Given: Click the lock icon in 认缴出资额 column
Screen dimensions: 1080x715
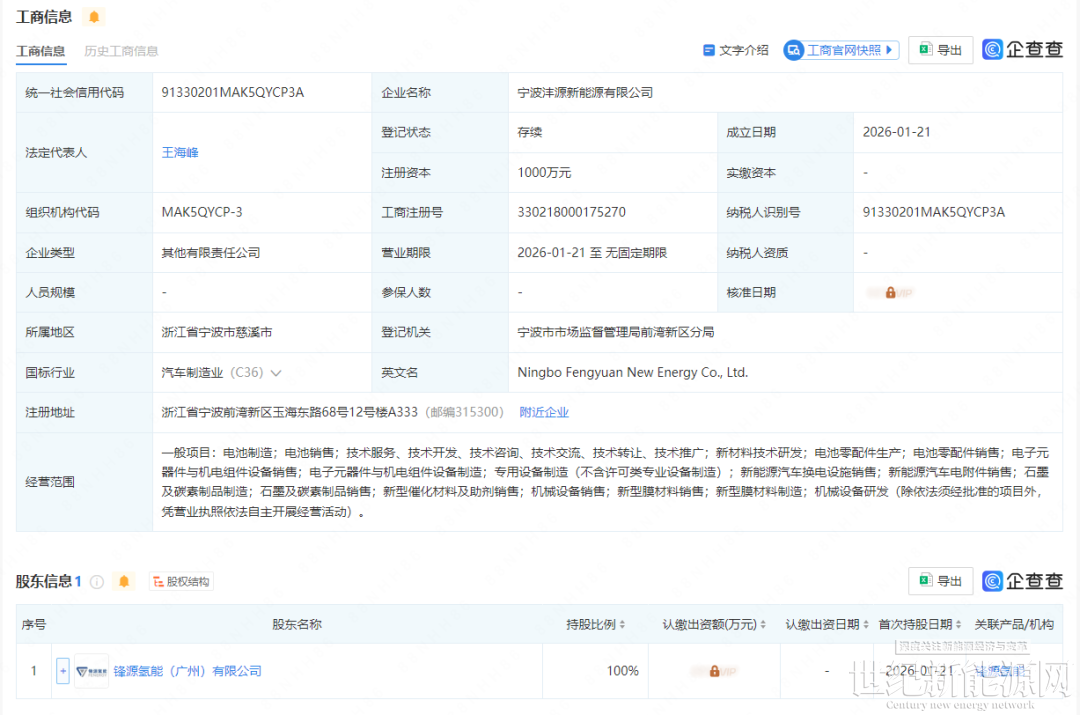Looking at the screenshot, I should (714, 671).
